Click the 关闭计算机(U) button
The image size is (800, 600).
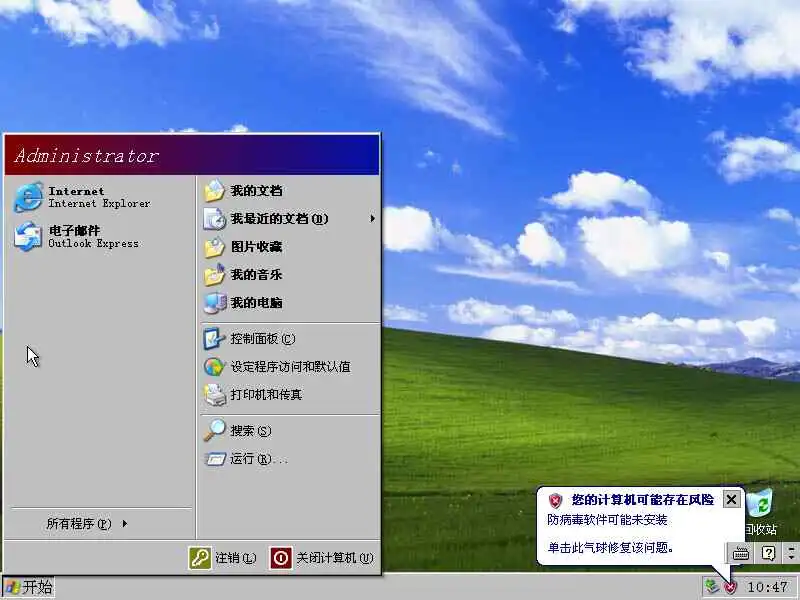tap(322, 558)
